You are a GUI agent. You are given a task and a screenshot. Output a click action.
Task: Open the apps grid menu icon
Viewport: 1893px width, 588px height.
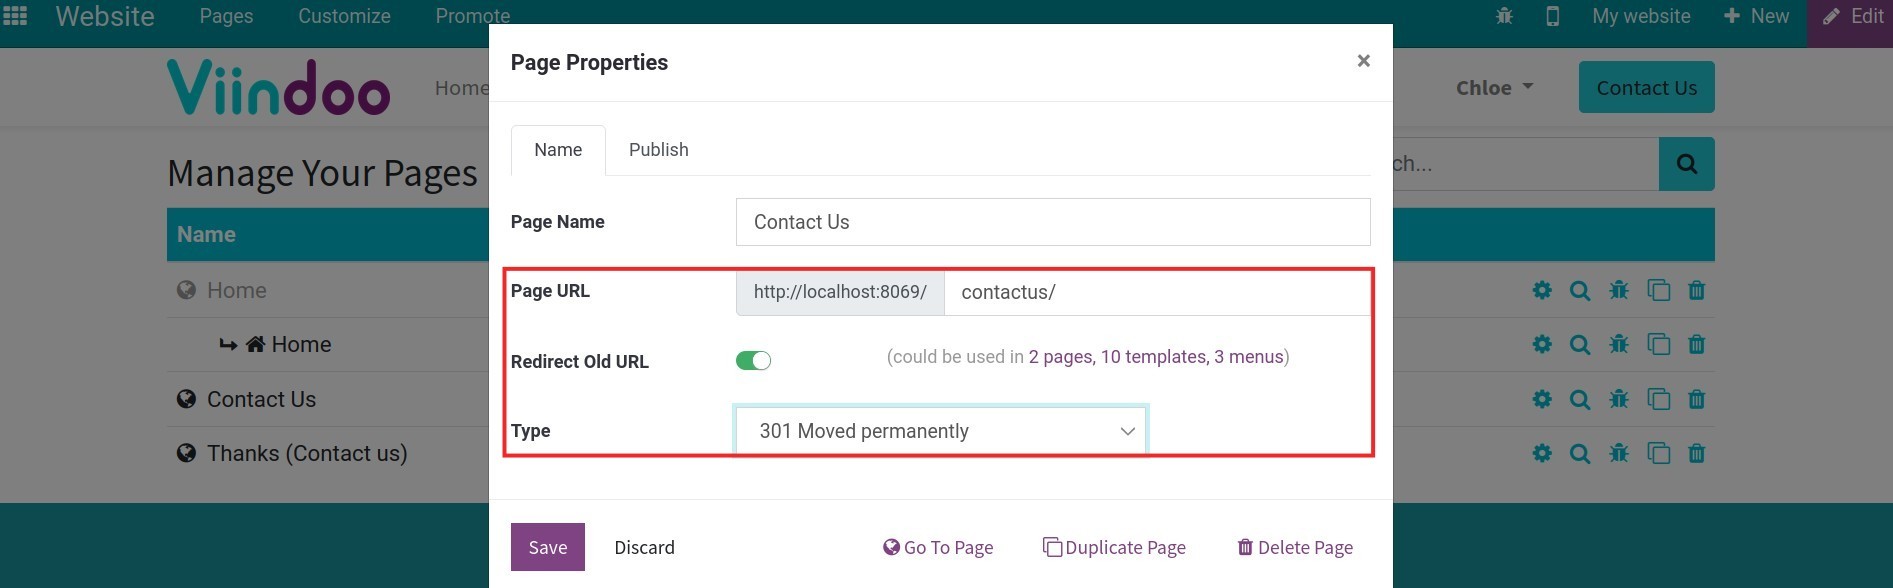(15, 16)
